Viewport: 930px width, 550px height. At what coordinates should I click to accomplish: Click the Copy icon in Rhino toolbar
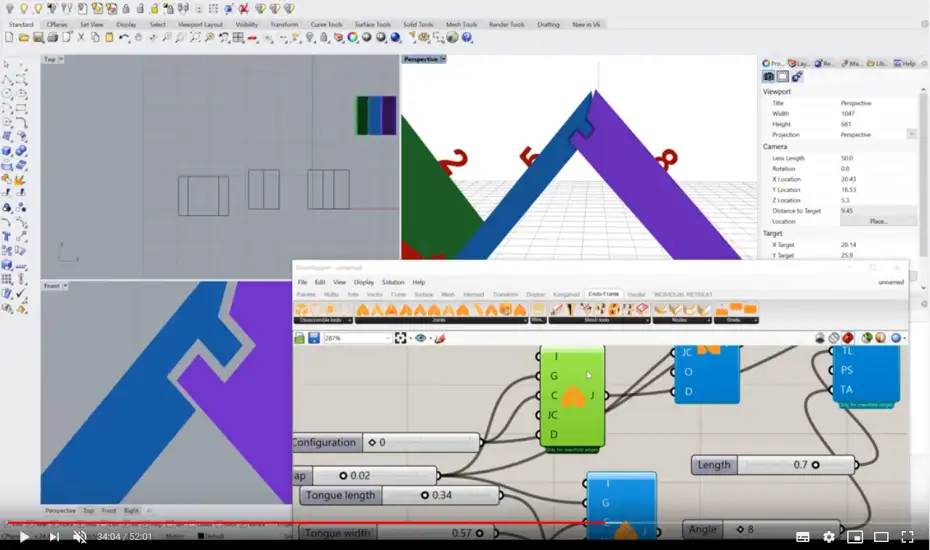pyautogui.click(x=95, y=37)
